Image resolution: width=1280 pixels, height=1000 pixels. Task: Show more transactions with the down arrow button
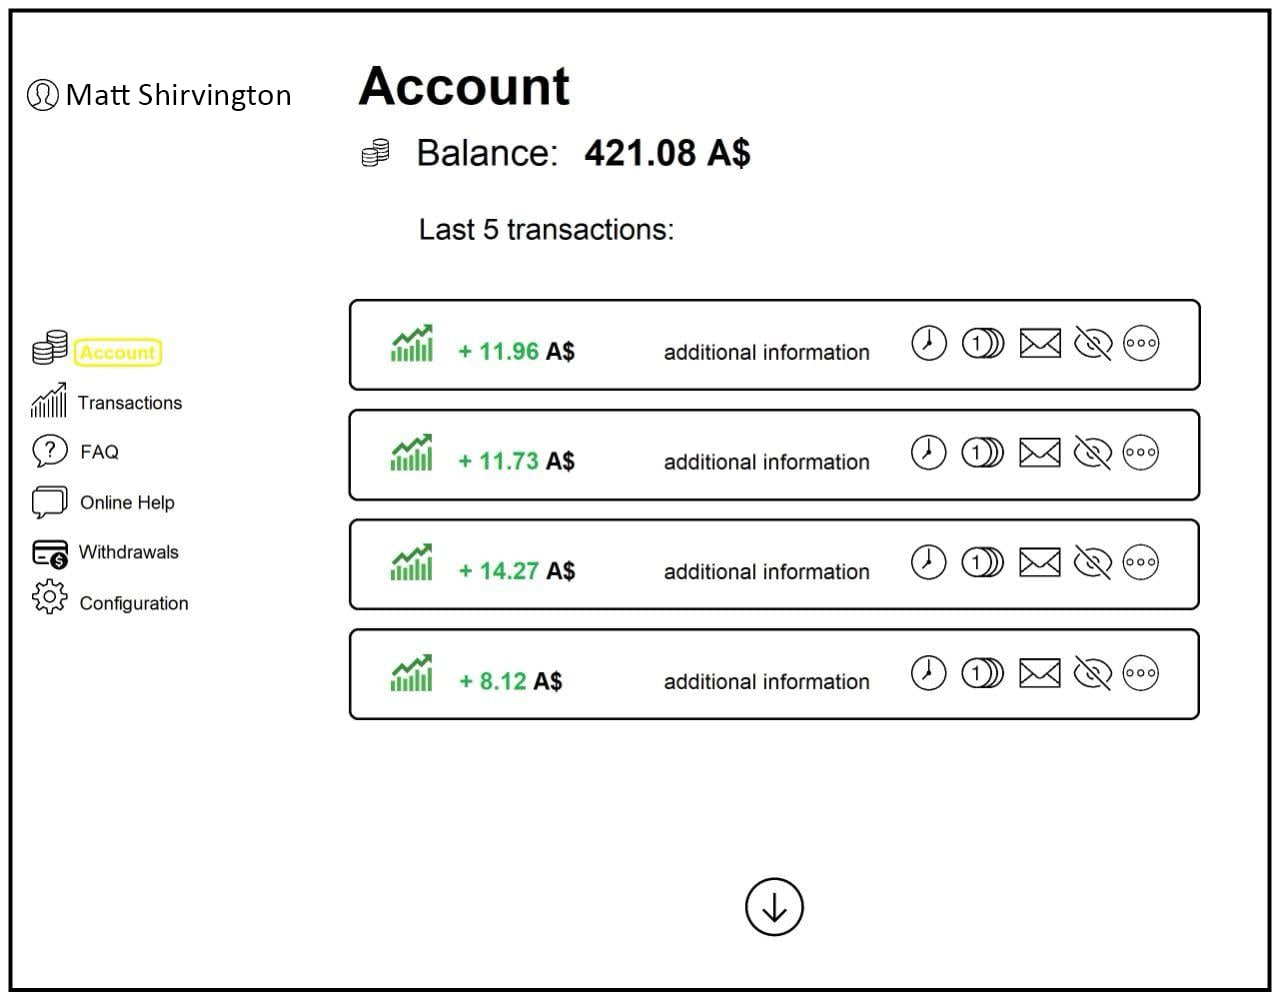click(774, 907)
